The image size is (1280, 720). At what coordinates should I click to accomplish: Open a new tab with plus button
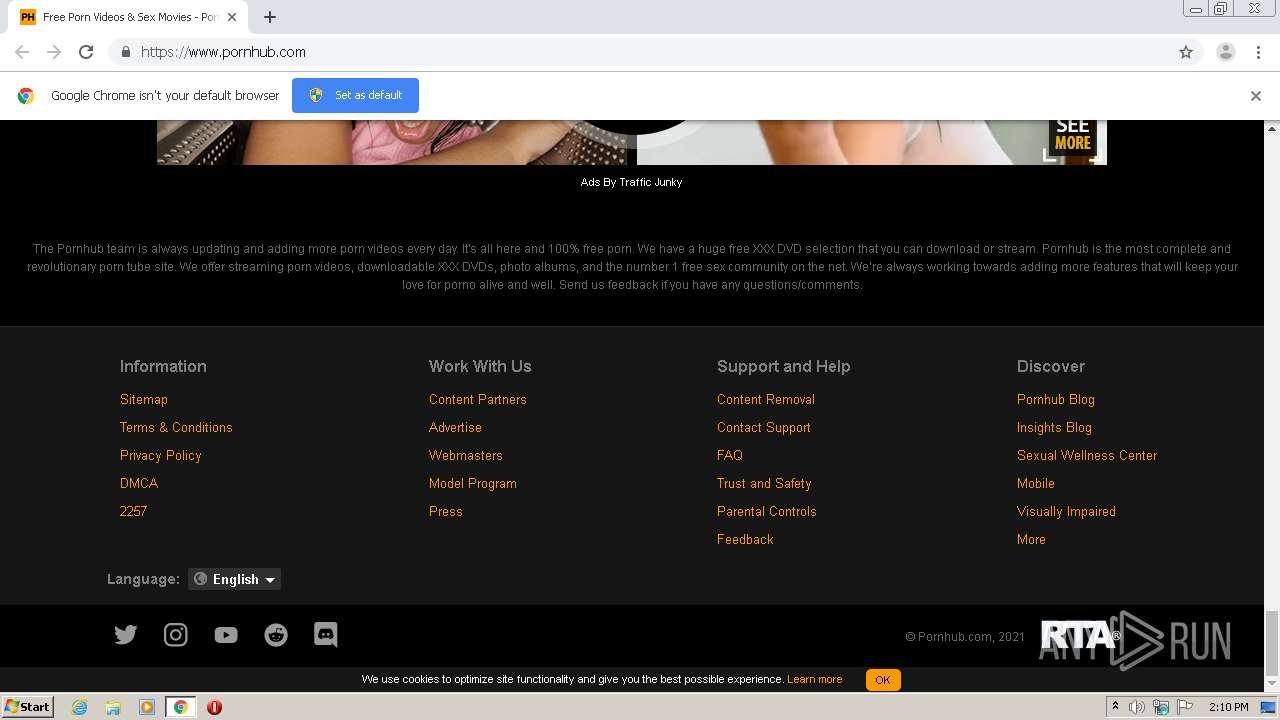tap(270, 17)
